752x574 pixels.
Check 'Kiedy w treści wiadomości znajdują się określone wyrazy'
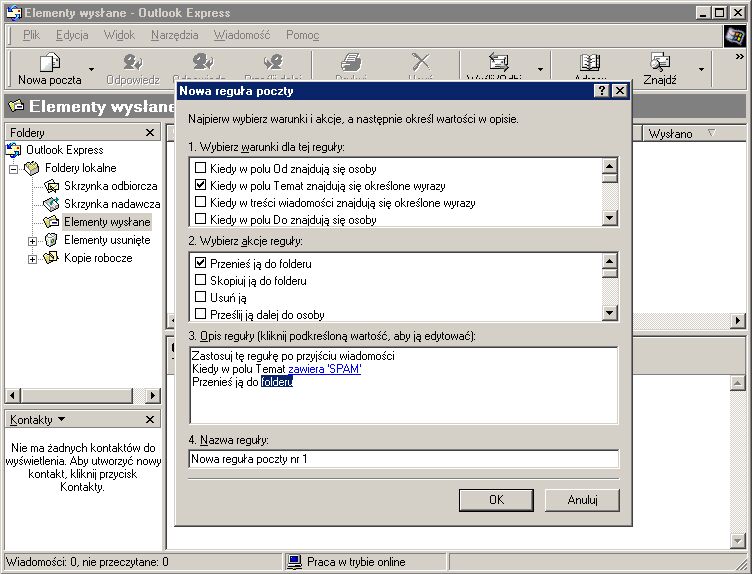pyautogui.click(x=200, y=202)
